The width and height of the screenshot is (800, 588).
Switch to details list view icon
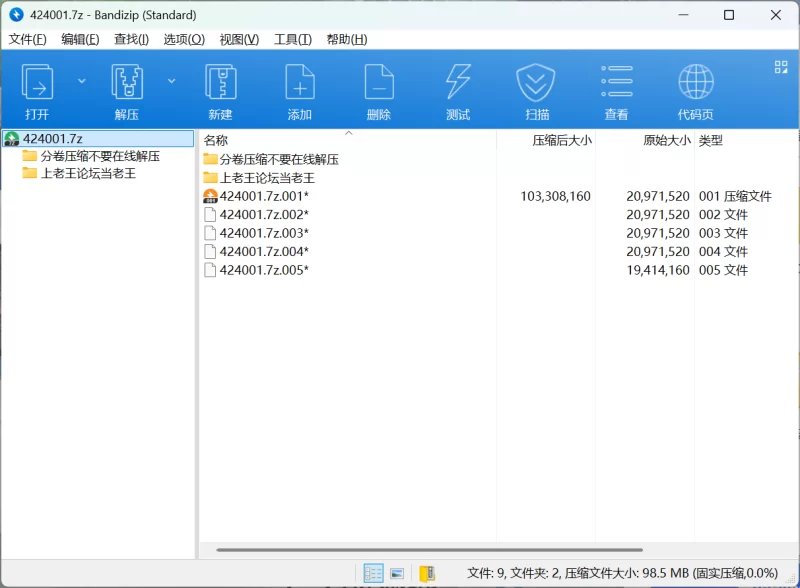click(x=373, y=573)
